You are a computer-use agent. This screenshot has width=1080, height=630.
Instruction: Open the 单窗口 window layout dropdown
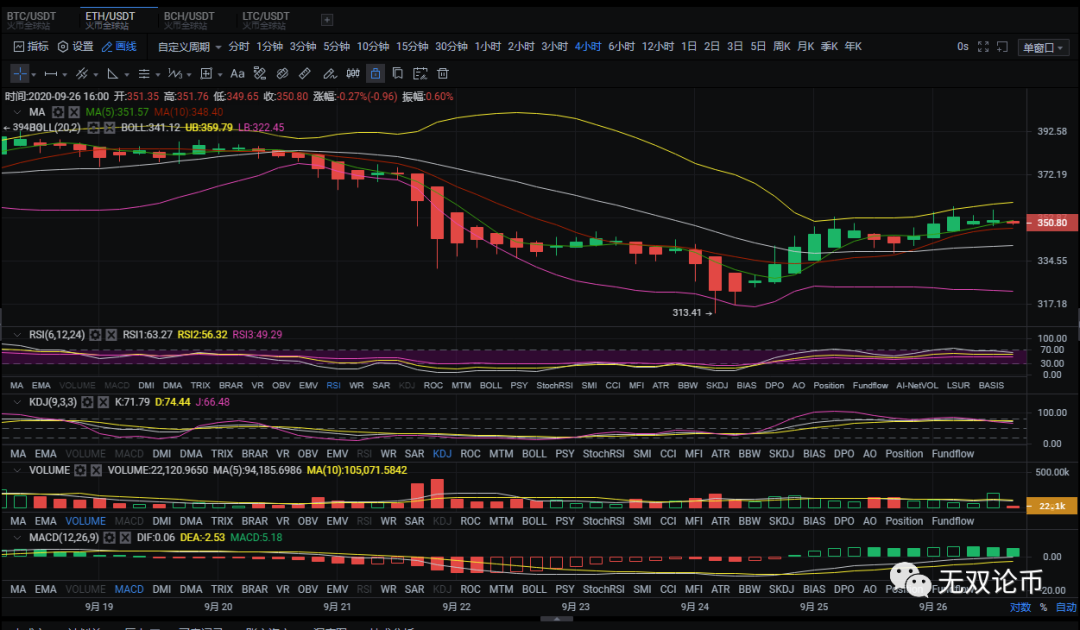point(1044,46)
